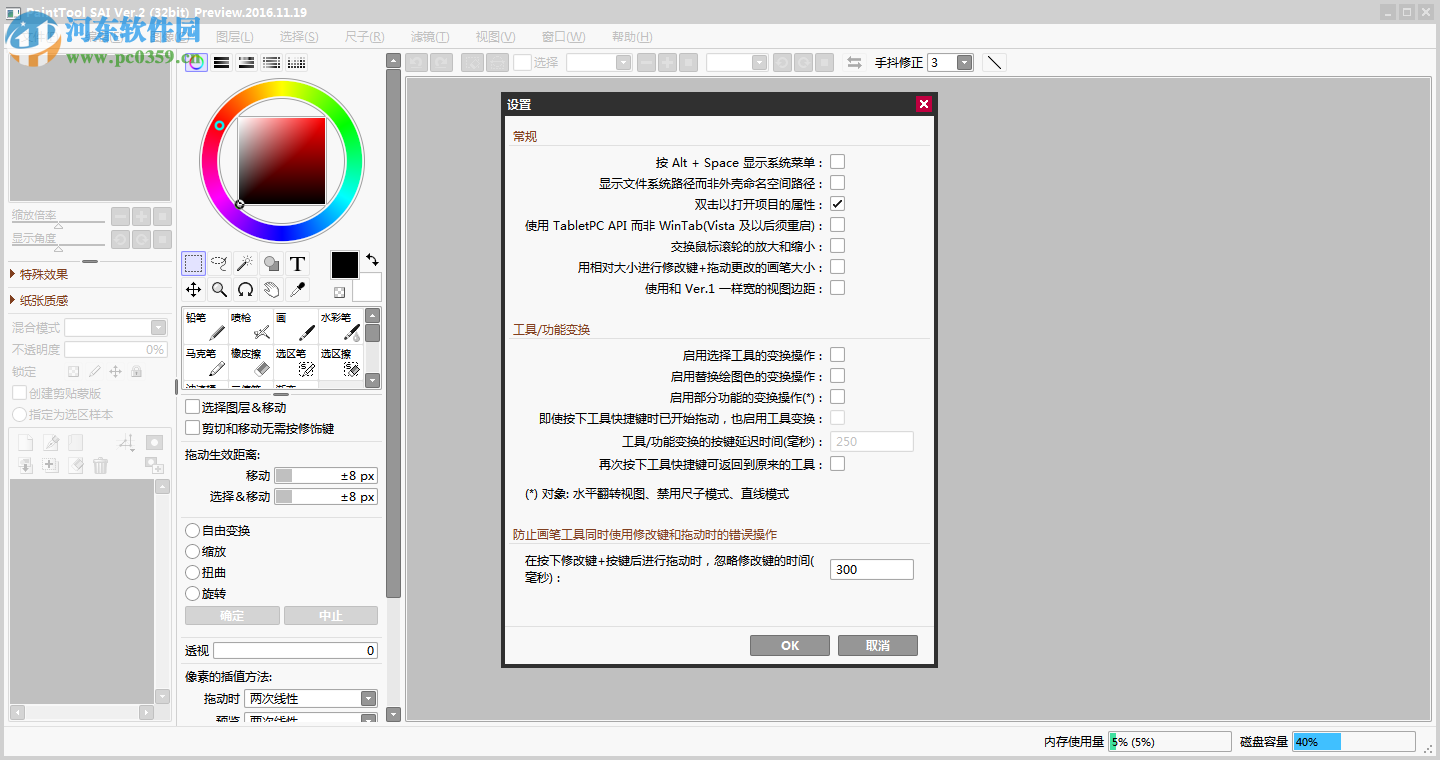Screen dimensions: 1440x760
Task: Select the 旋转 transform radio button
Action: [x=192, y=593]
